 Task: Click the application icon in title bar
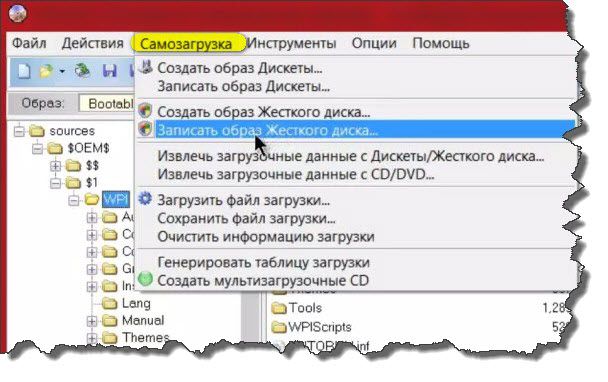[17, 14]
